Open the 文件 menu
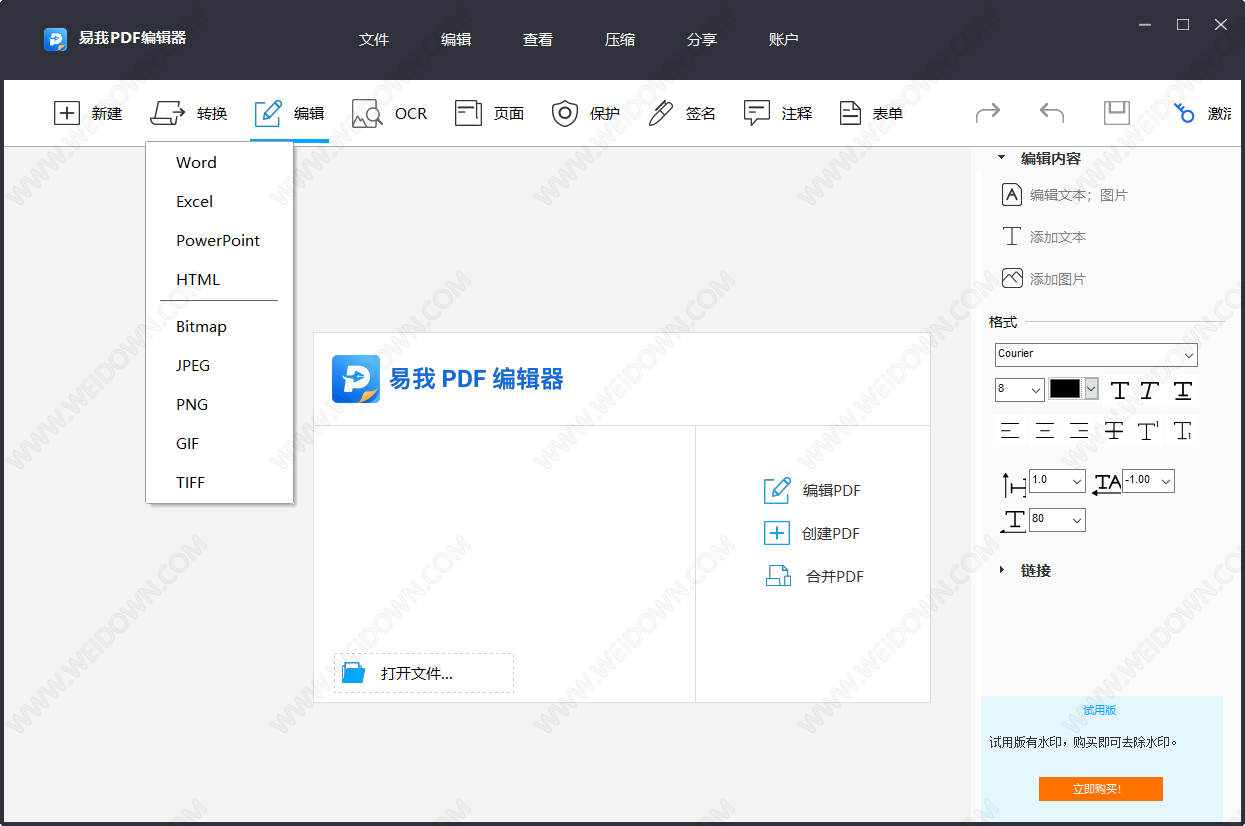Image resolution: width=1245 pixels, height=826 pixels. coord(374,40)
